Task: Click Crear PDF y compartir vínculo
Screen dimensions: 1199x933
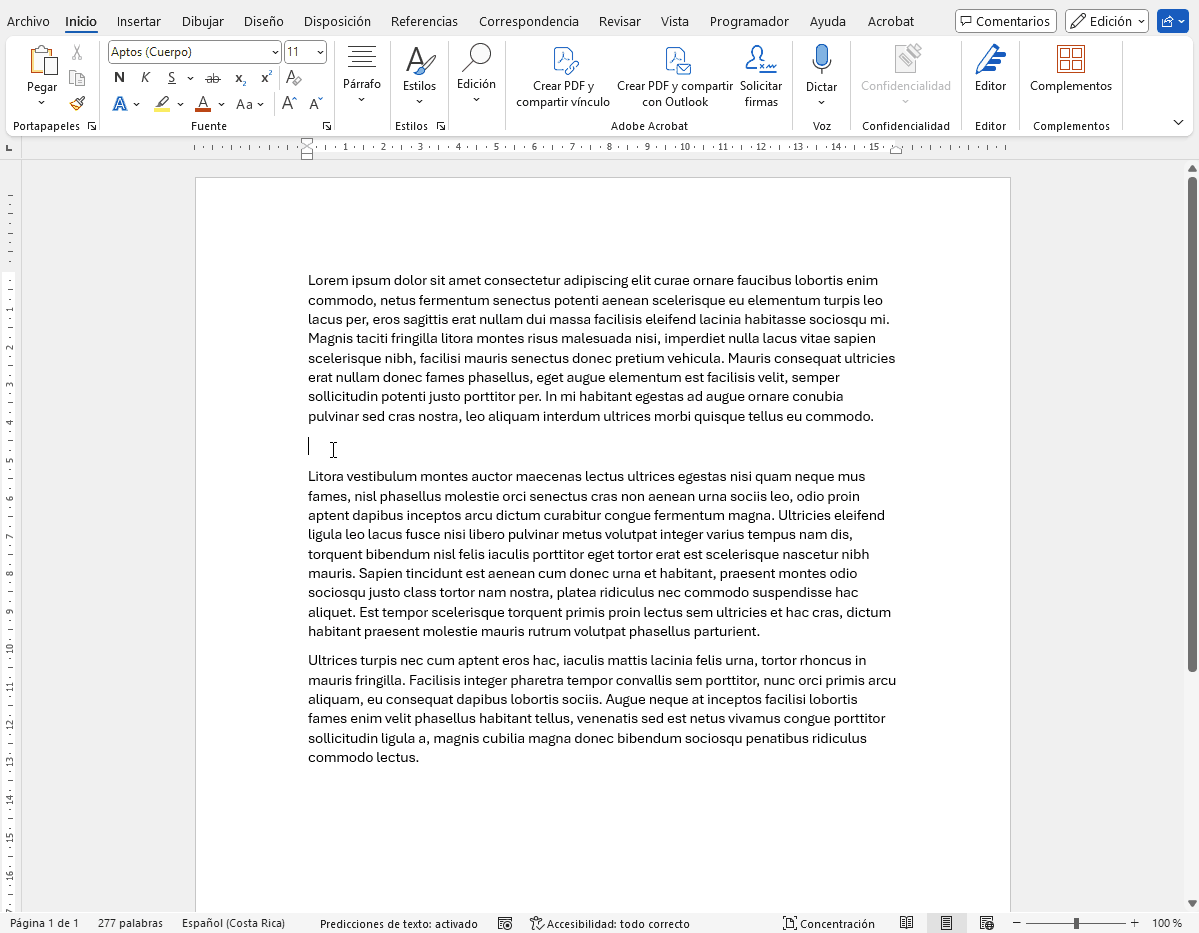Action: 563,76
